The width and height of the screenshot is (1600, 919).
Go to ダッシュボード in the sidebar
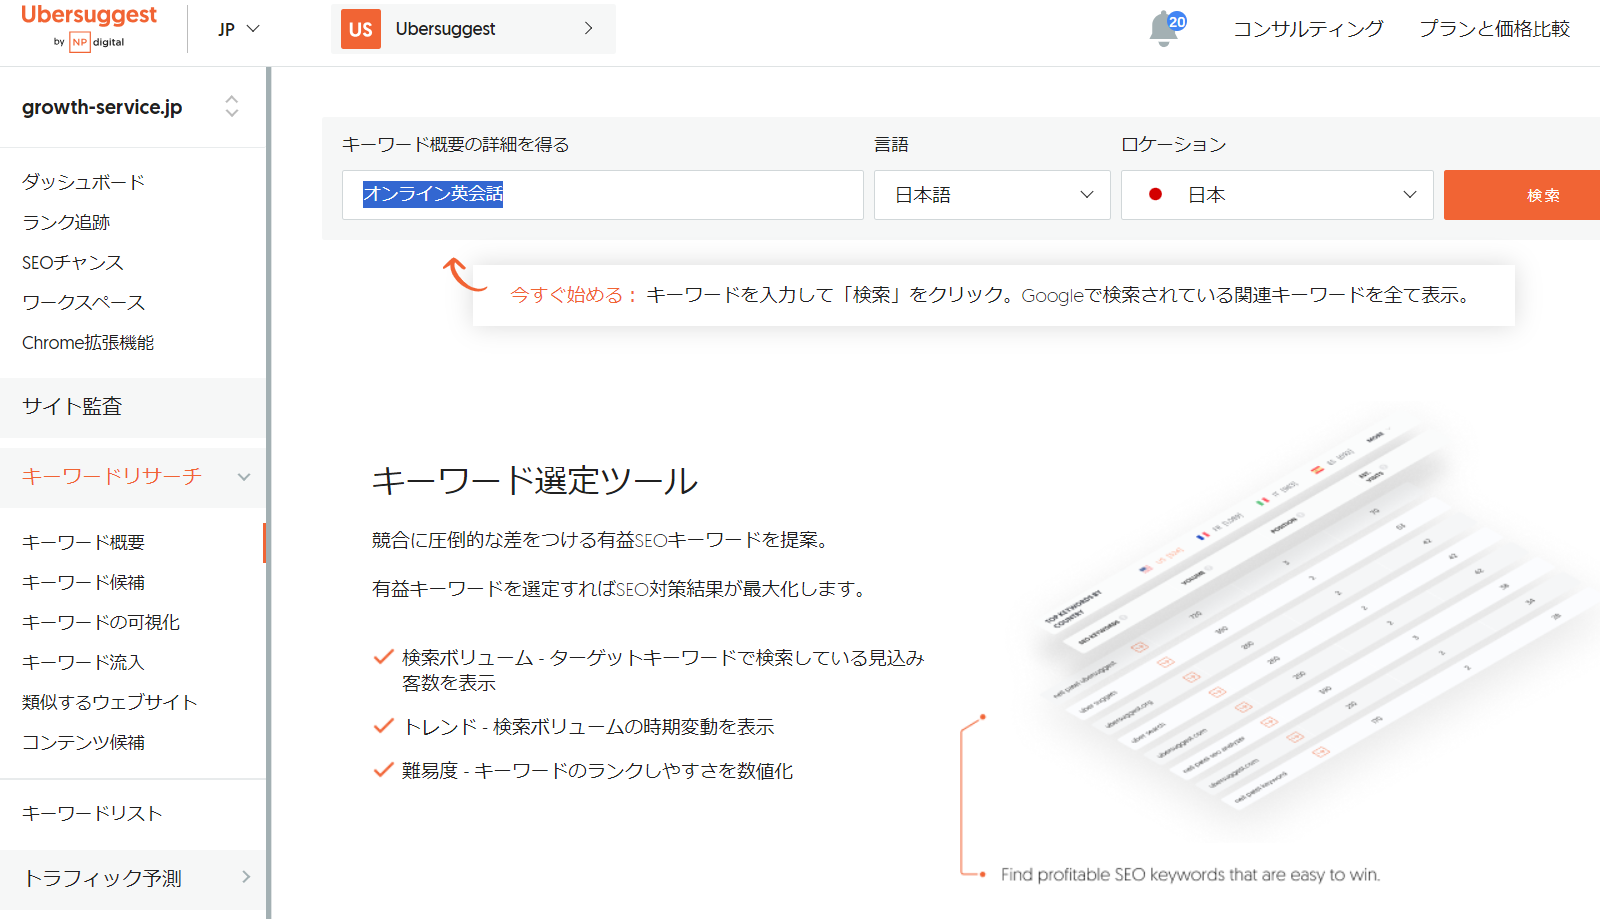click(84, 182)
